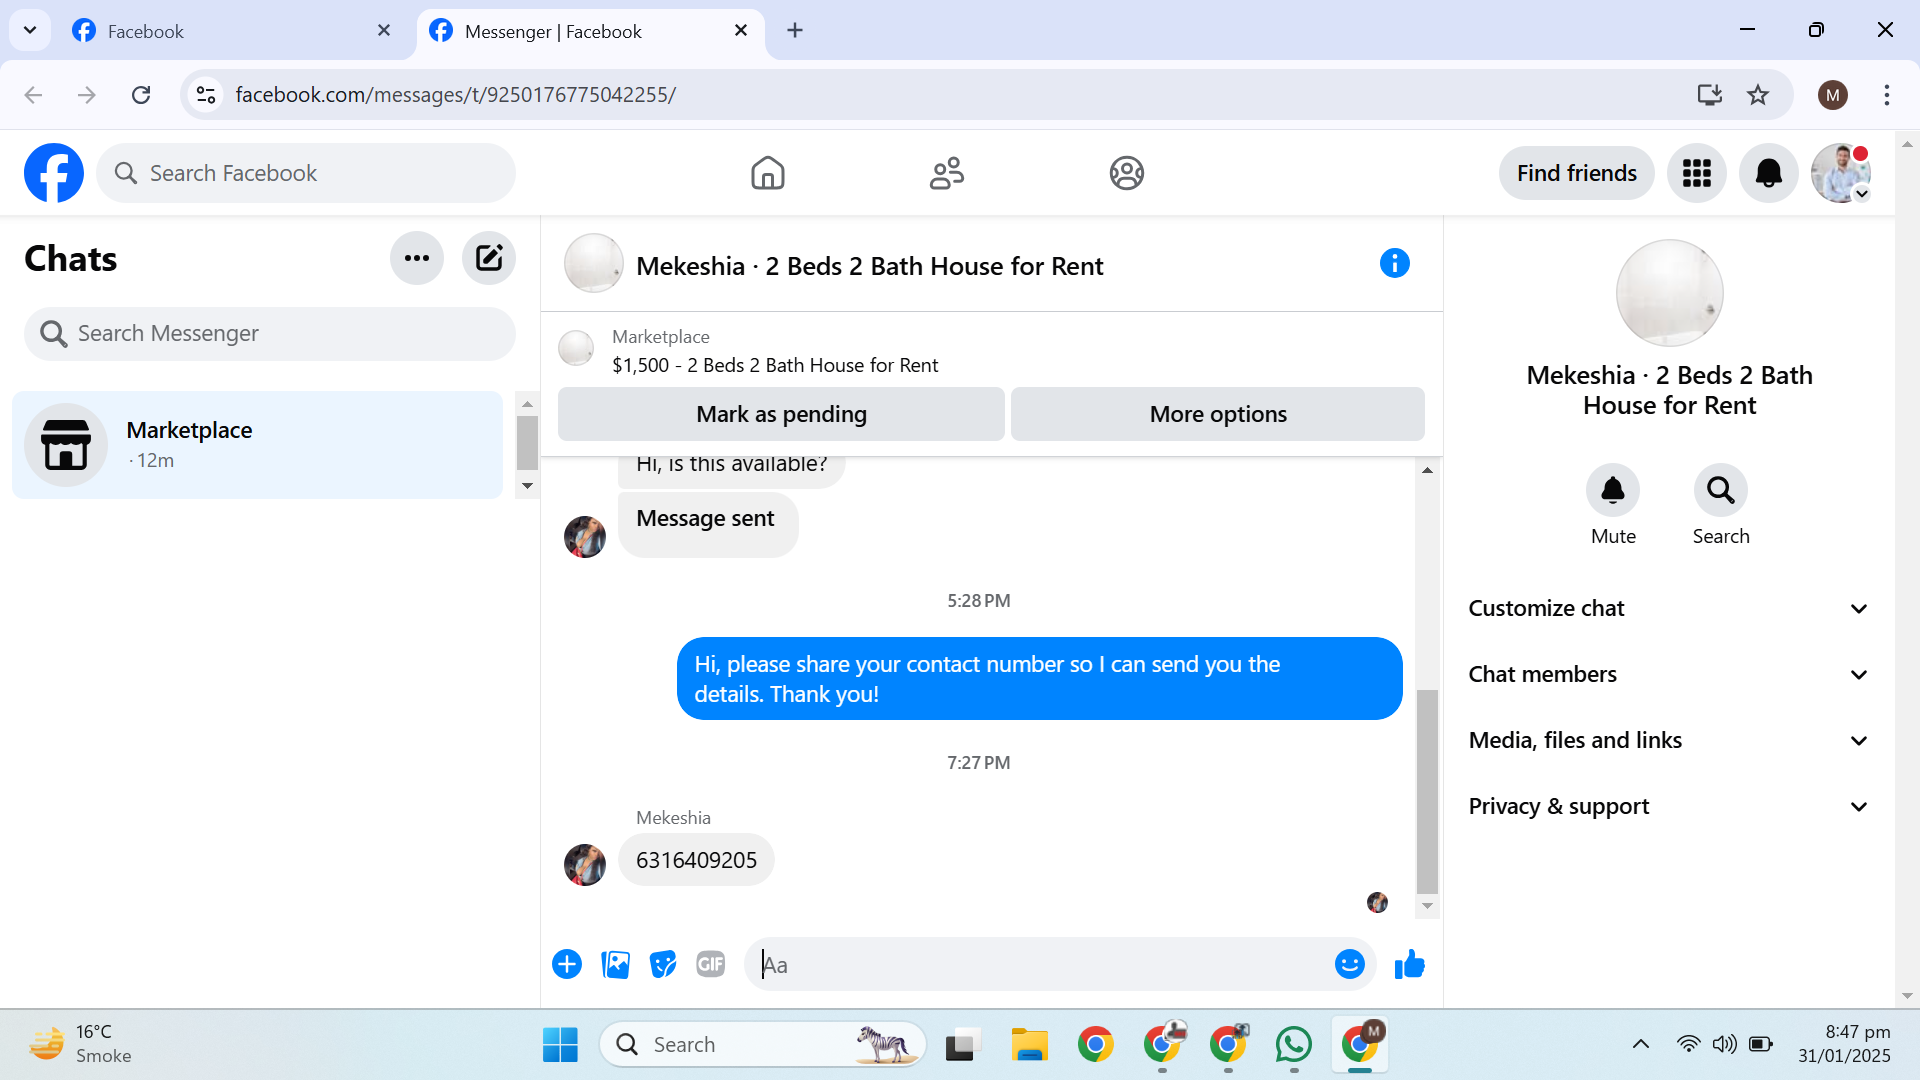
Task: Open a new browser tab
Action: click(x=795, y=30)
